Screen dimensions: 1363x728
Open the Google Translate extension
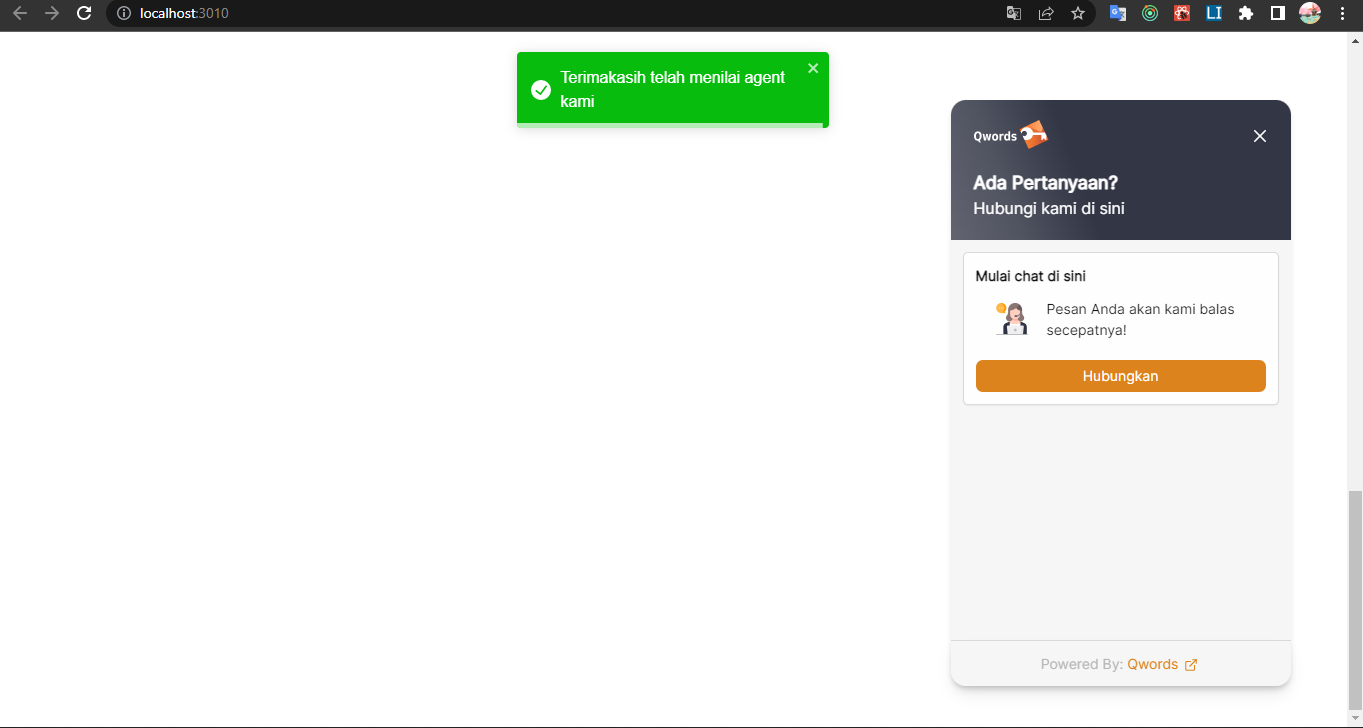(x=1118, y=13)
